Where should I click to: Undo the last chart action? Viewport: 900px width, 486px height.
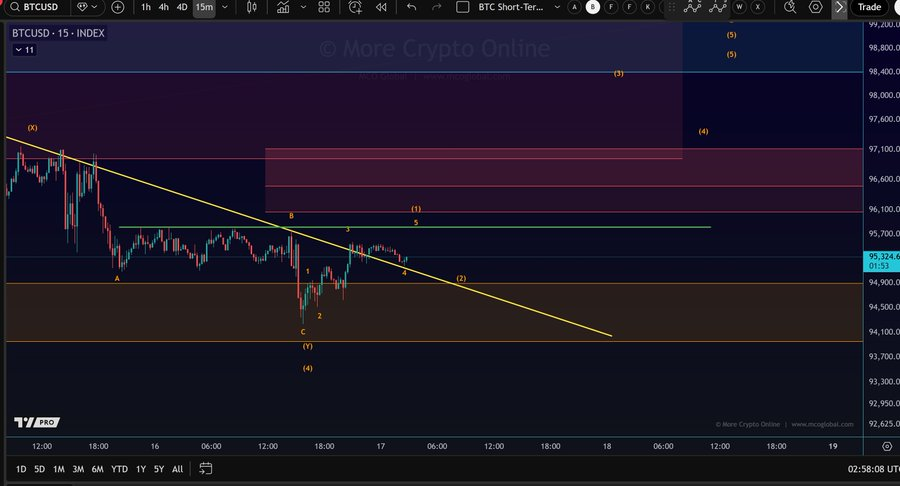pos(412,7)
